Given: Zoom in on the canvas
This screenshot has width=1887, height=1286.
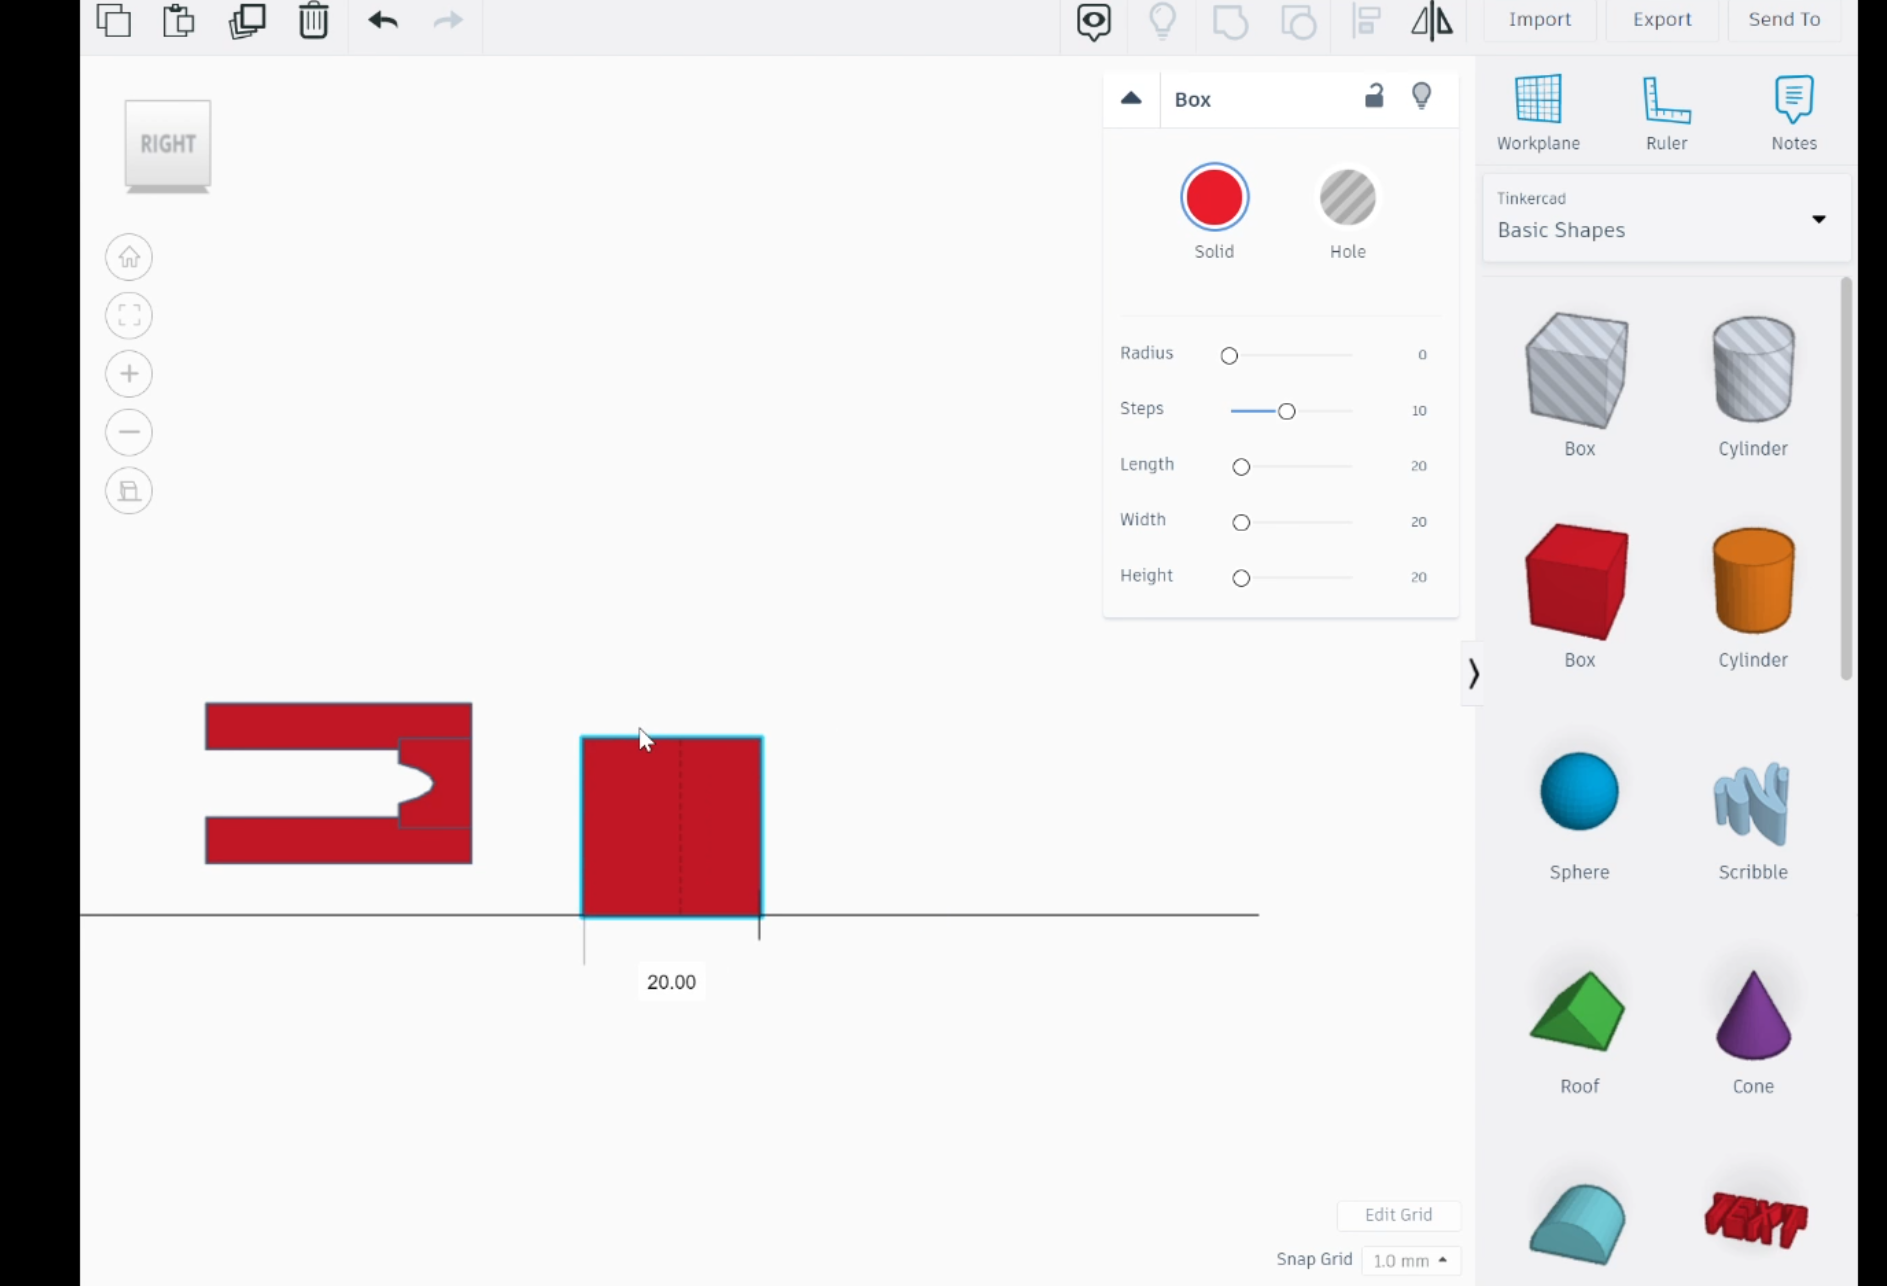Looking at the screenshot, I should [x=128, y=373].
